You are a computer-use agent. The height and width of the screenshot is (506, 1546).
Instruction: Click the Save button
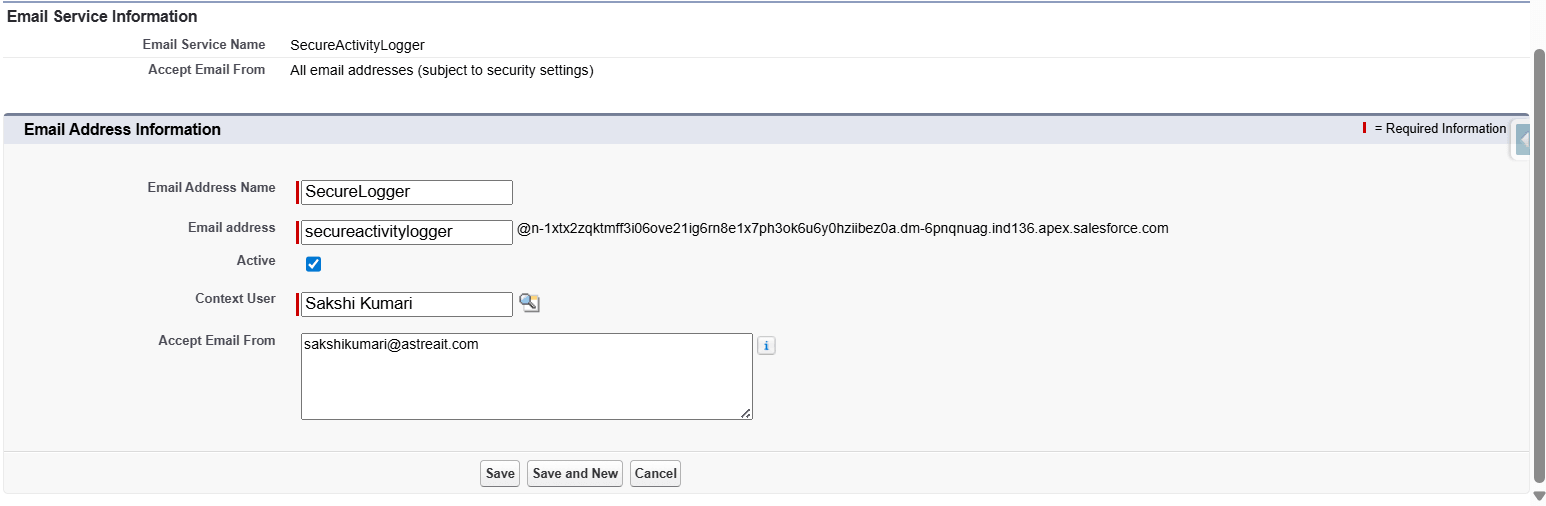click(x=500, y=474)
